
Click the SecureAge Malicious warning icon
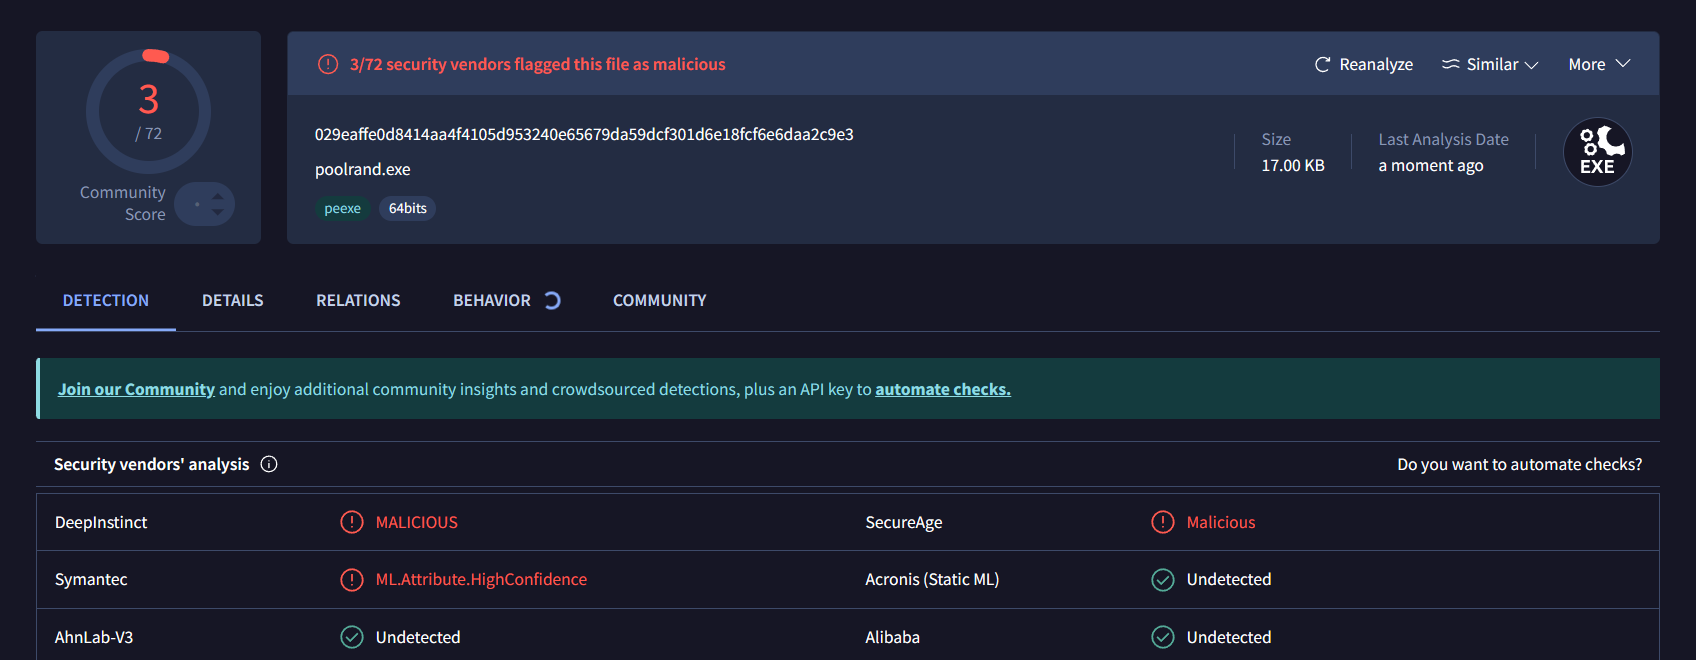pyautogui.click(x=1162, y=522)
